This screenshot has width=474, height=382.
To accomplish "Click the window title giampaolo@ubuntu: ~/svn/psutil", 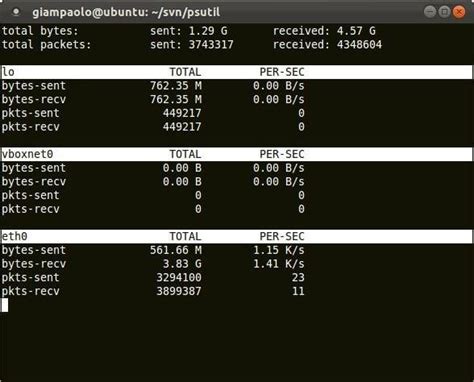I will pos(126,12).
